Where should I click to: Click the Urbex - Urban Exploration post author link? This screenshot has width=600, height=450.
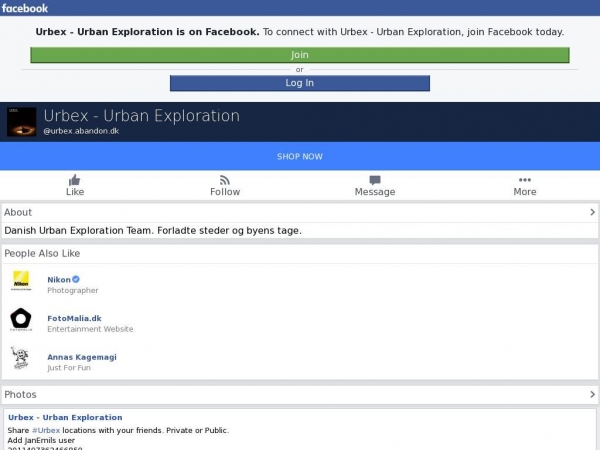pos(65,417)
